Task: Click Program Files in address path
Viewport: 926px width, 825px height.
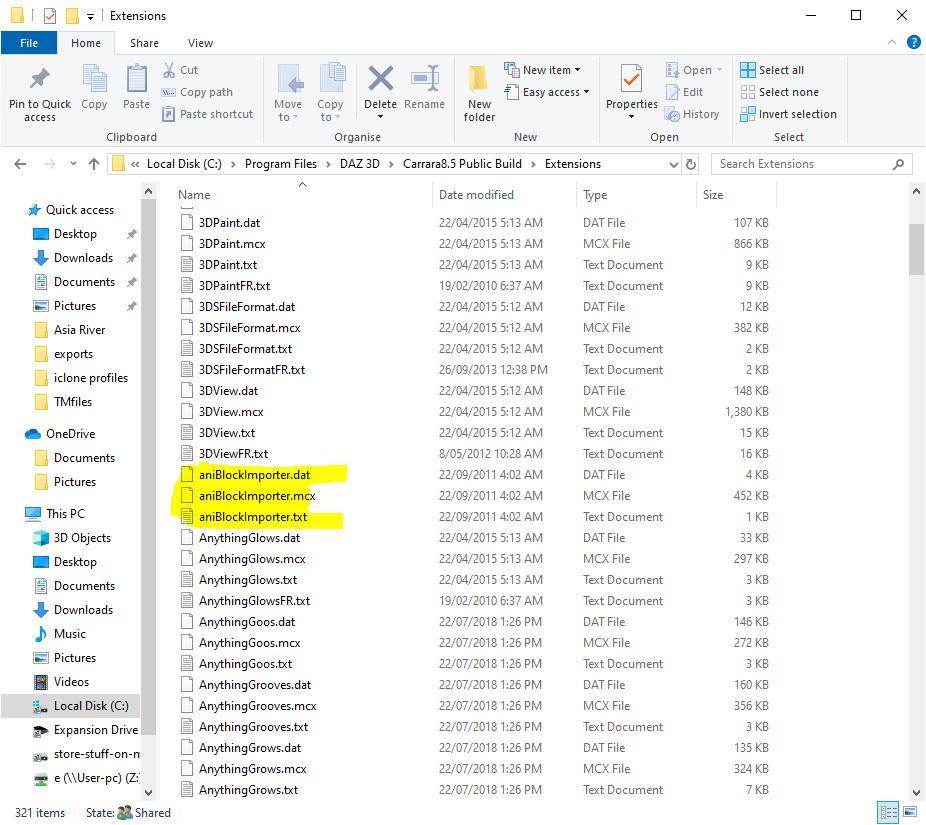Action: 281,164
